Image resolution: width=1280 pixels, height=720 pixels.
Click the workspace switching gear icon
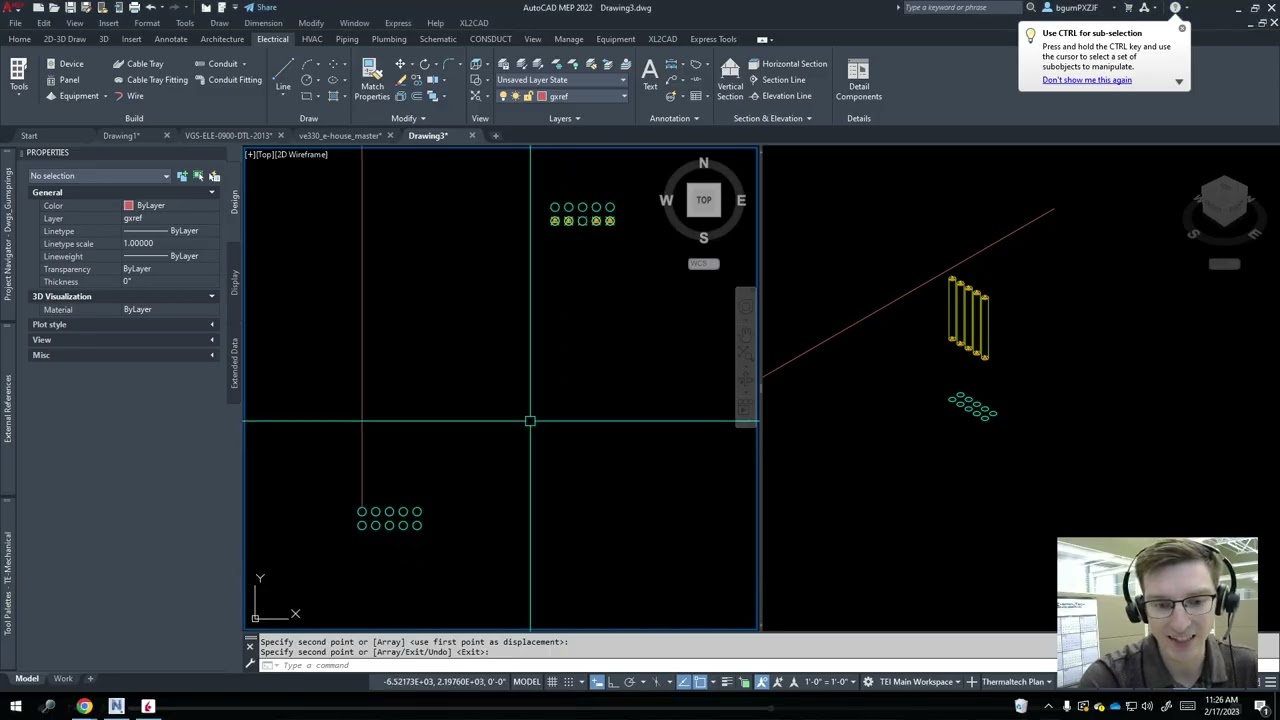click(868, 682)
